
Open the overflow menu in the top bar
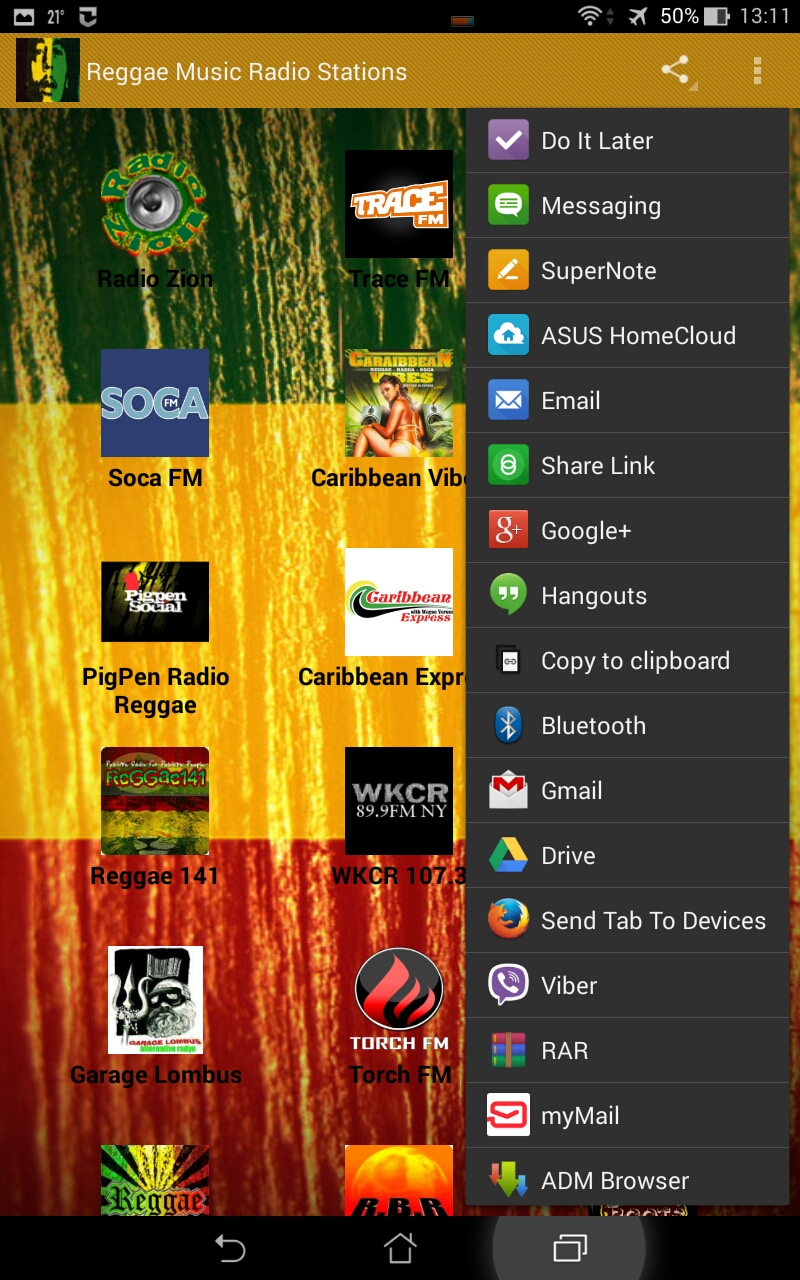755,70
